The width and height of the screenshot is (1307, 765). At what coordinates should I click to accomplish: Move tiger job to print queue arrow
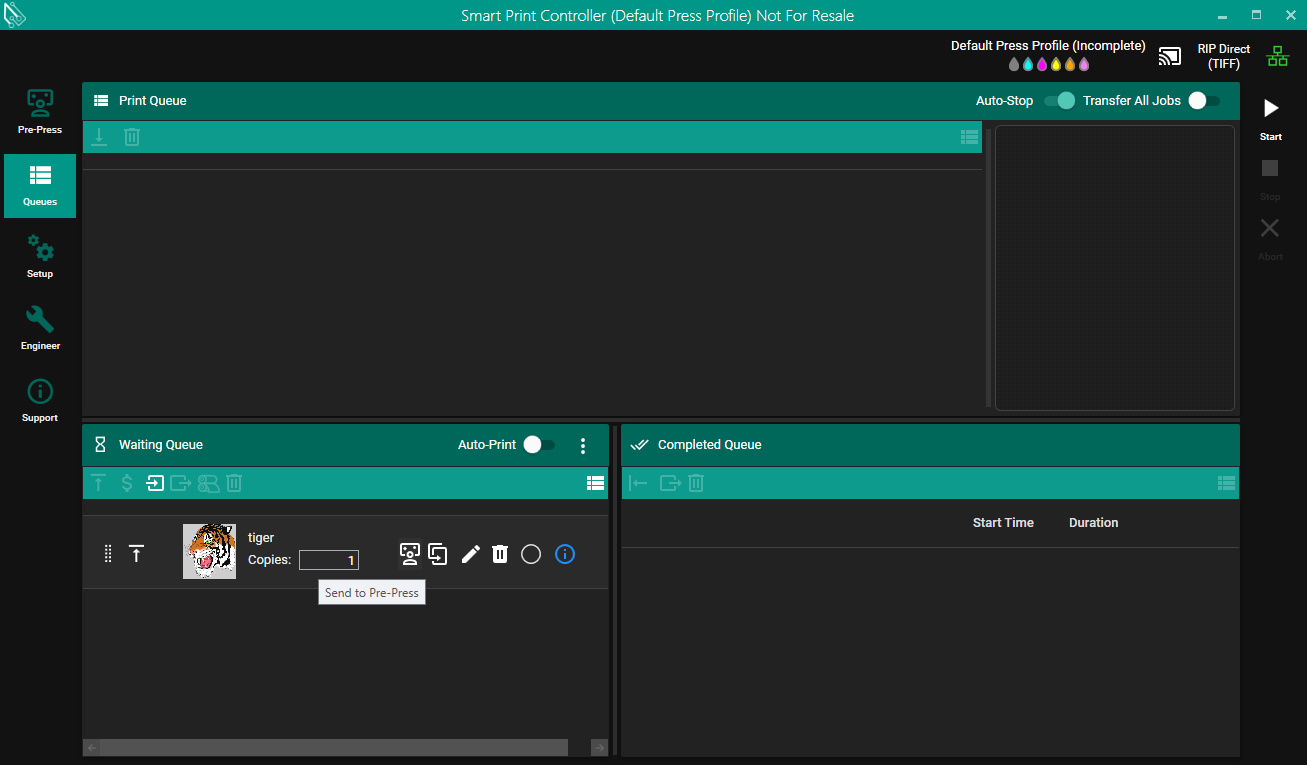pos(137,554)
